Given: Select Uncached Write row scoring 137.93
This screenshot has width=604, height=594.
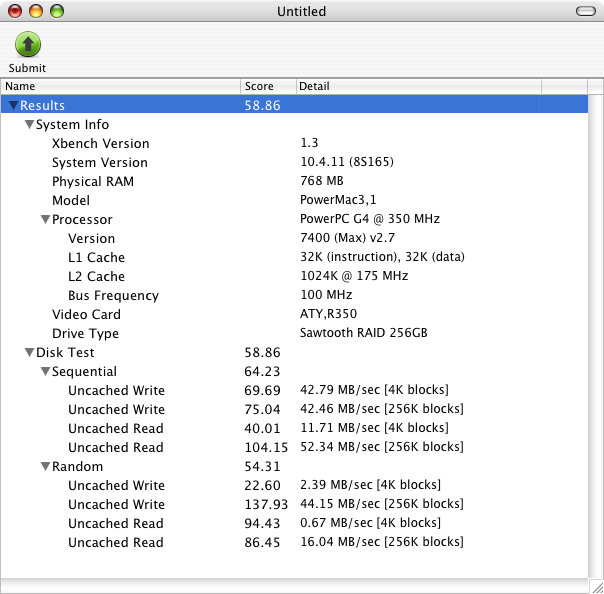Looking at the screenshot, I should (294, 504).
